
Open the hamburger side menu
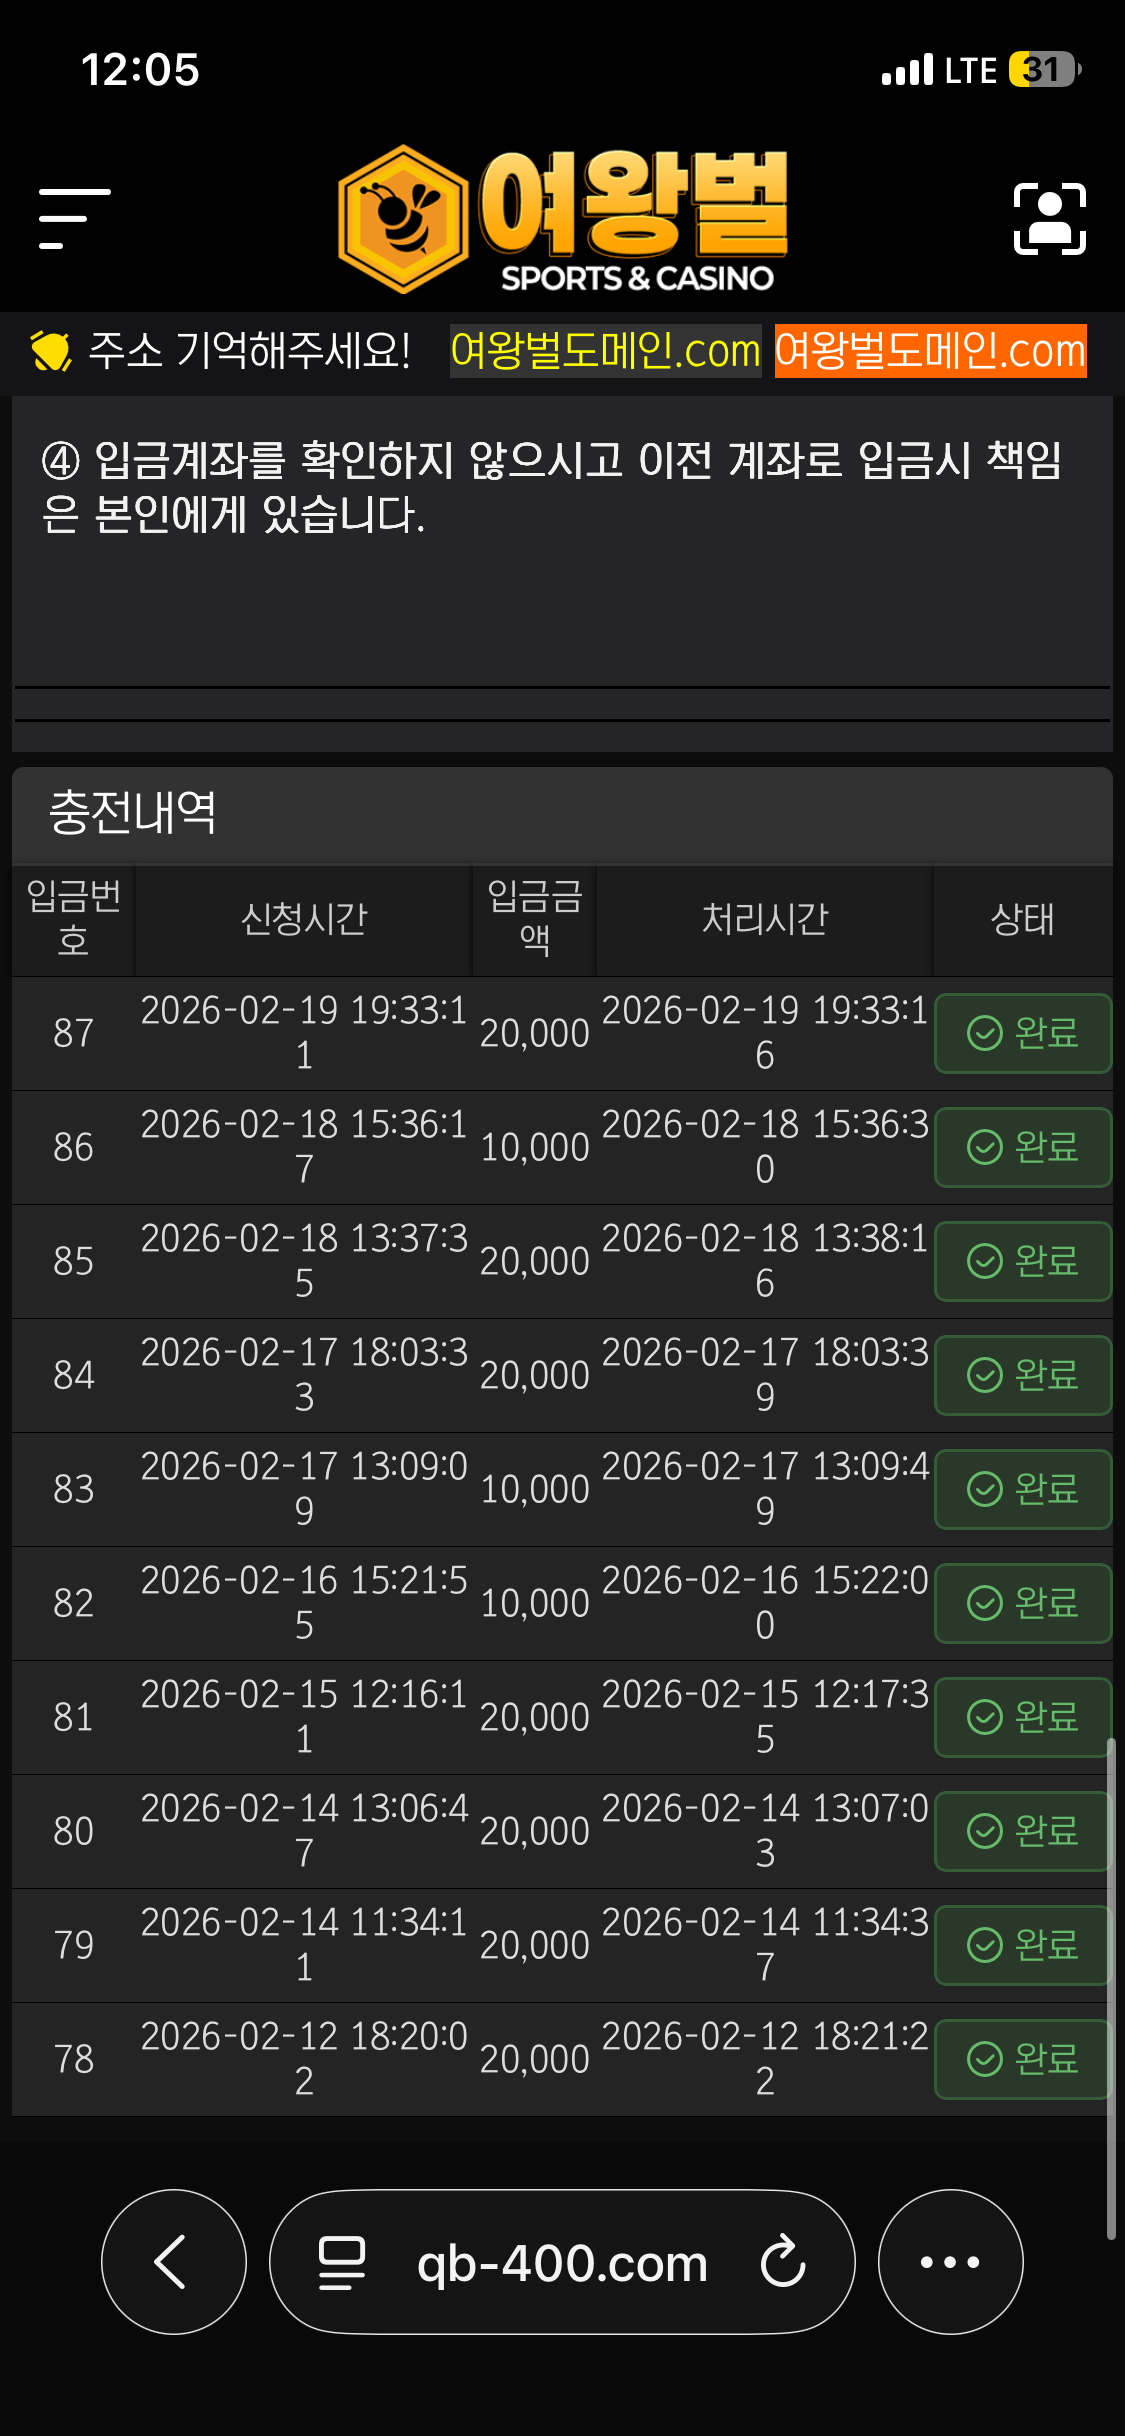[74, 218]
